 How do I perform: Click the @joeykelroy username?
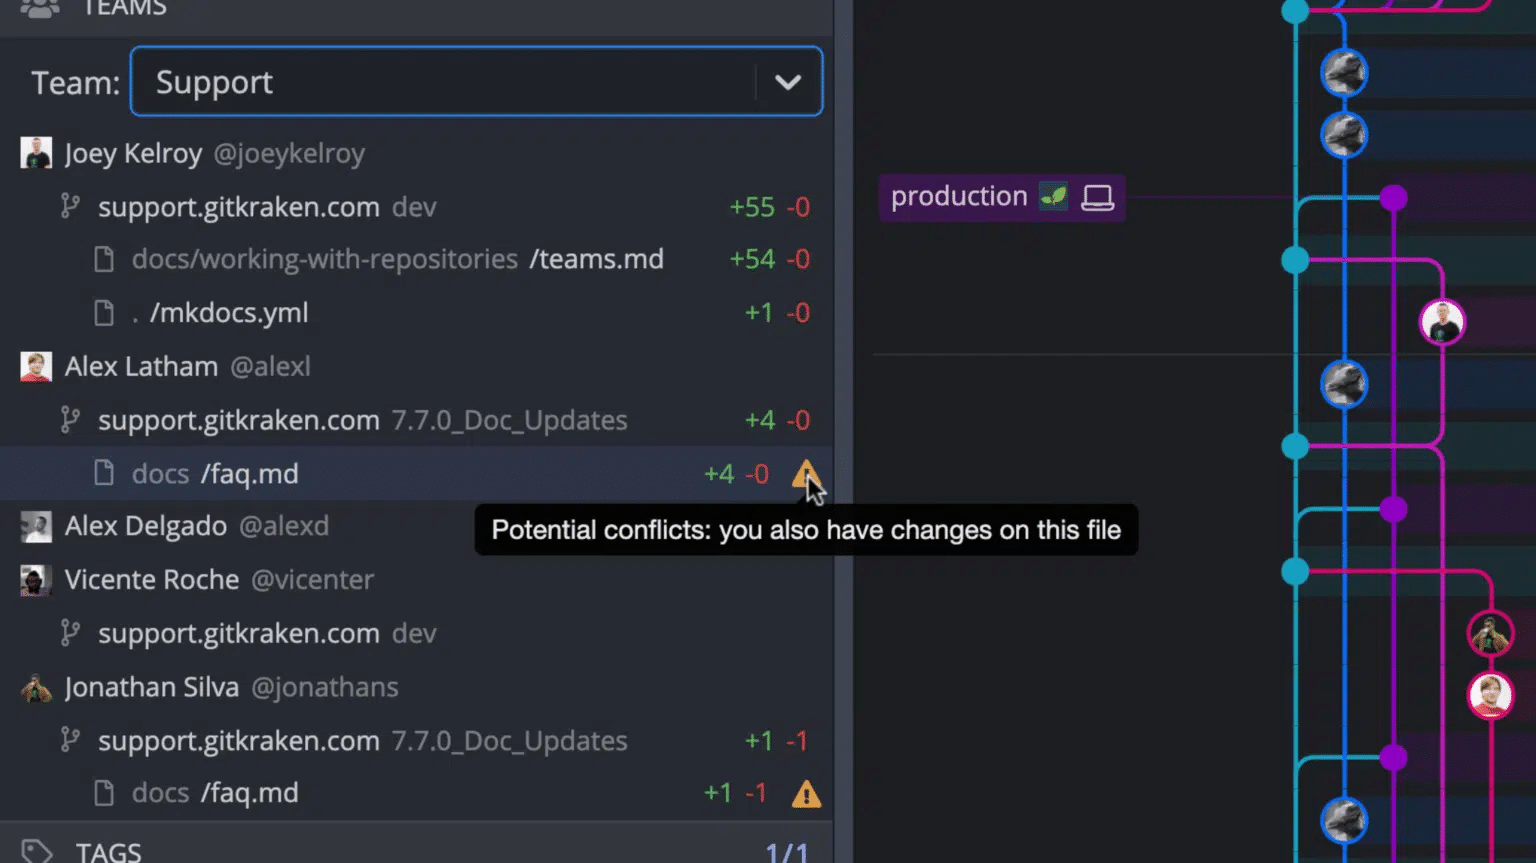pos(289,153)
